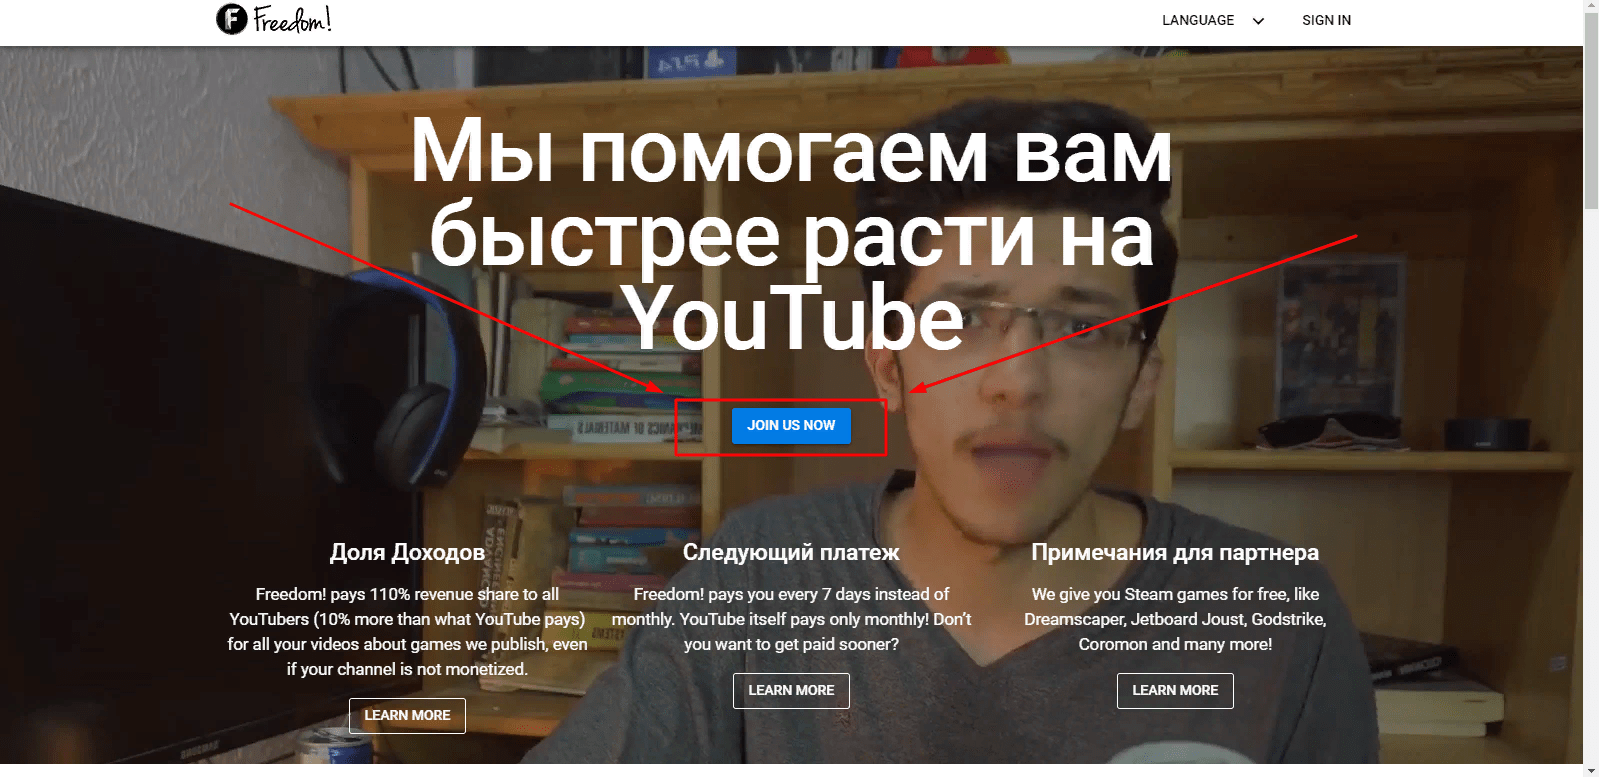
Task: Click the "Примечания для партнера" heading
Action: [x=1175, y=552]
